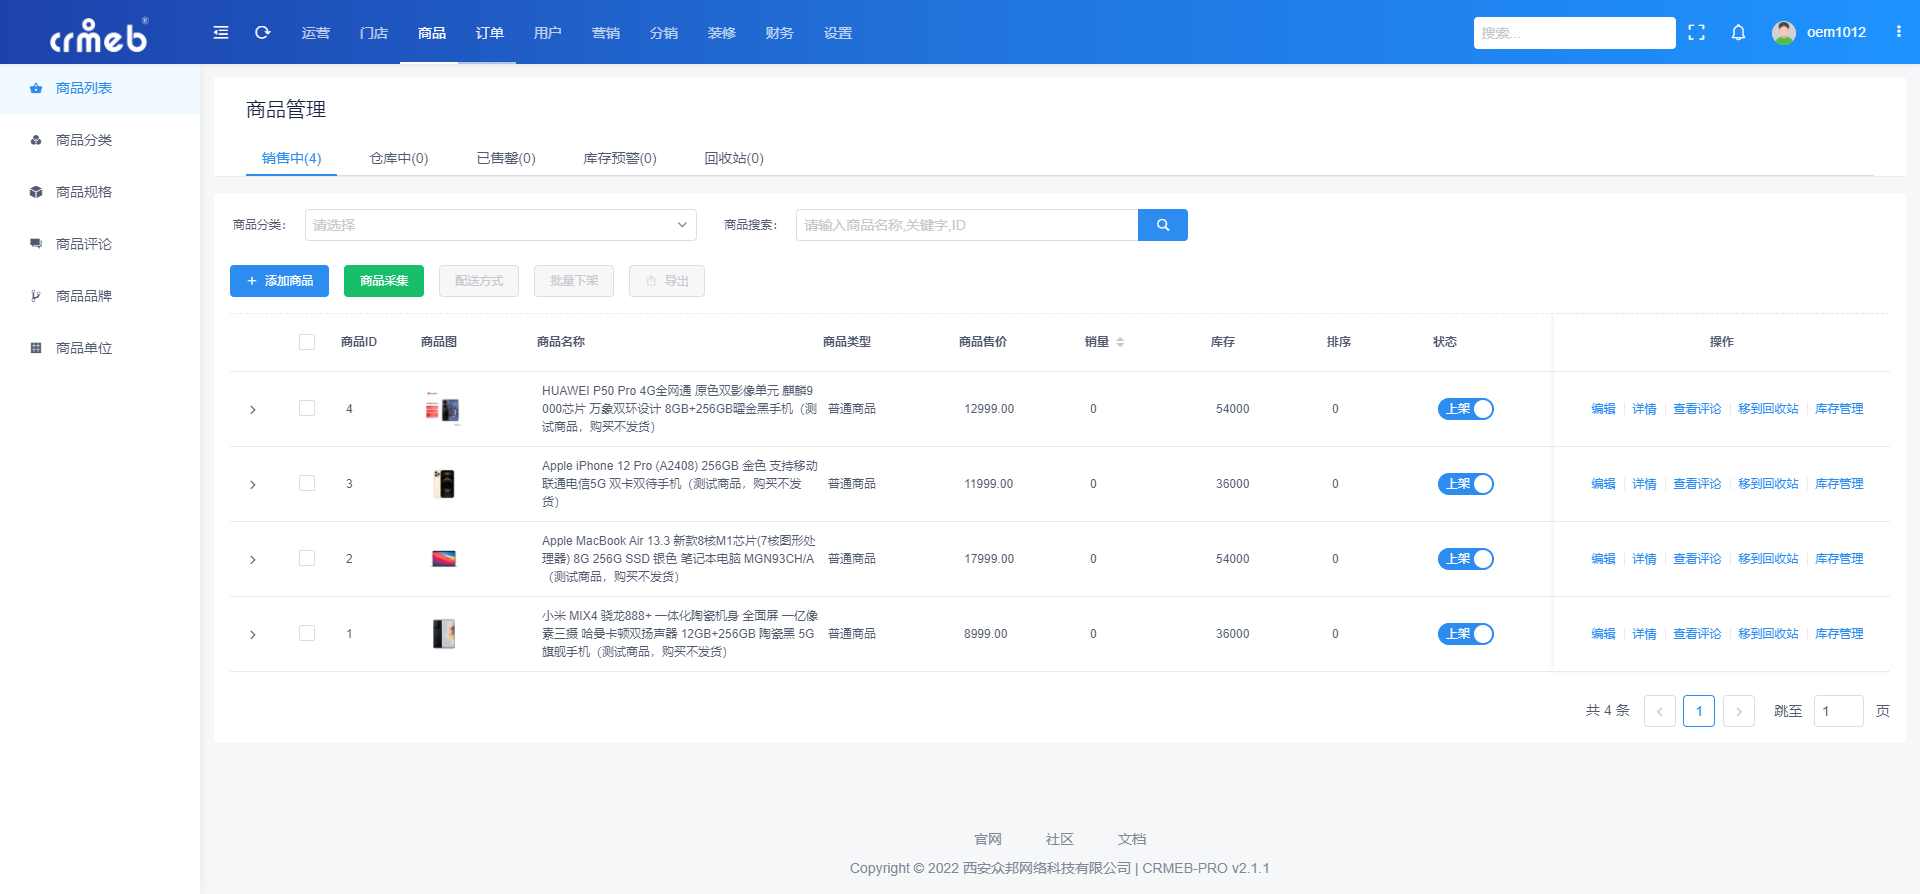Click the 批量下架 button
Image resolution: width=1920 pixels, height=894 pixels.
574,281
